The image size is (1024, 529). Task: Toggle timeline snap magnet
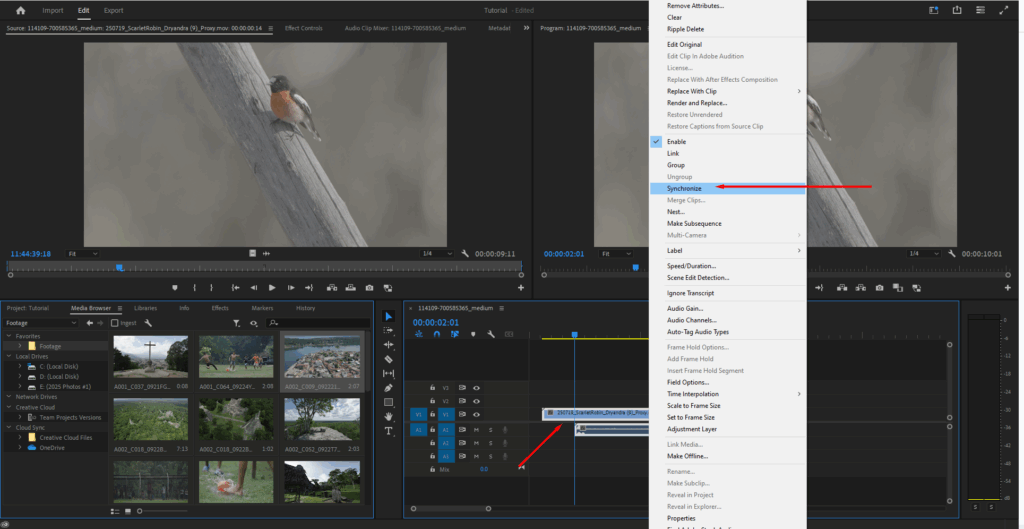click(x=437, y=334)
